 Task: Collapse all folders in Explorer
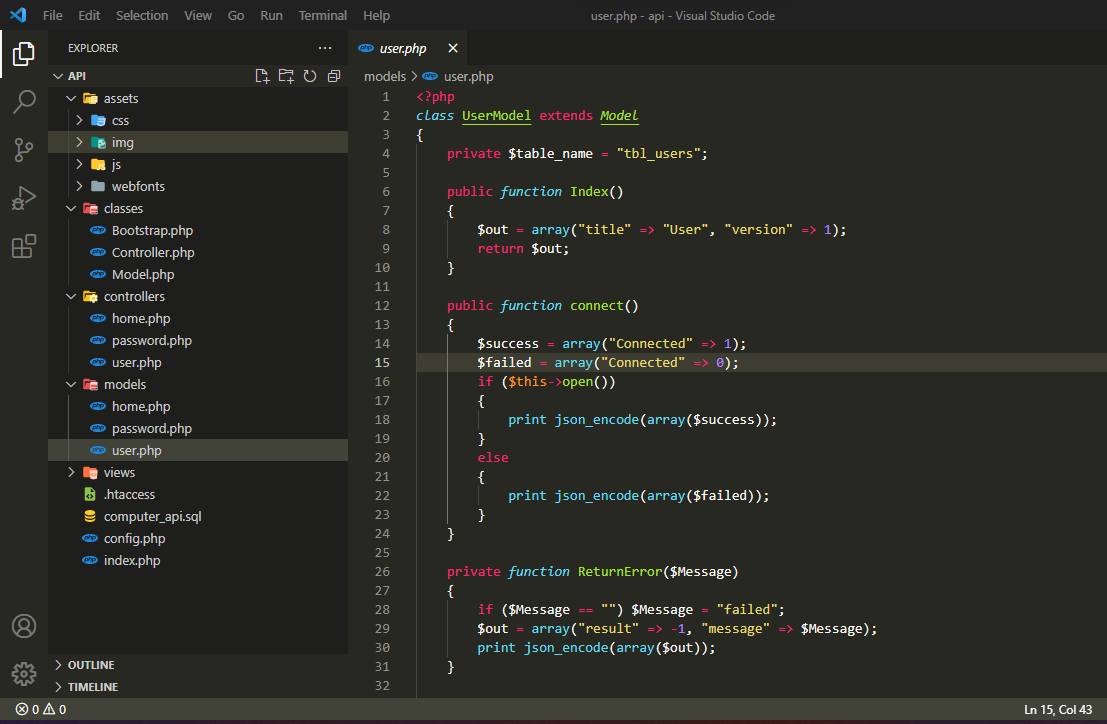[x=334, y=76]
